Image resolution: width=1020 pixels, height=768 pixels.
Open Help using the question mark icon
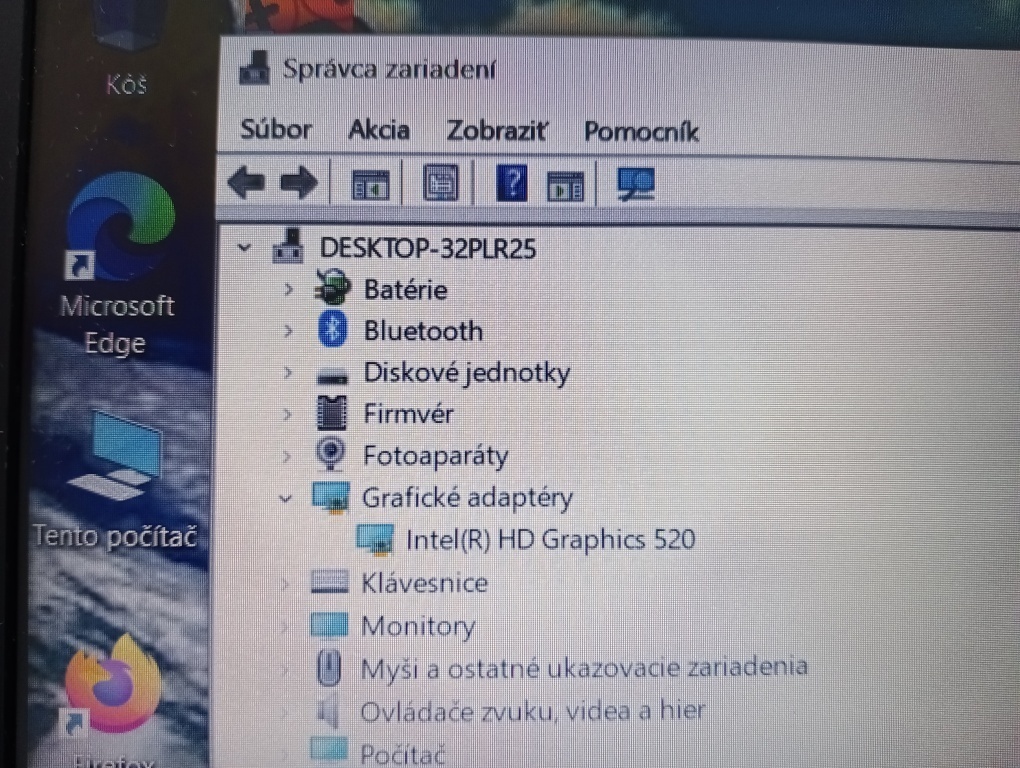pos(510,183)
